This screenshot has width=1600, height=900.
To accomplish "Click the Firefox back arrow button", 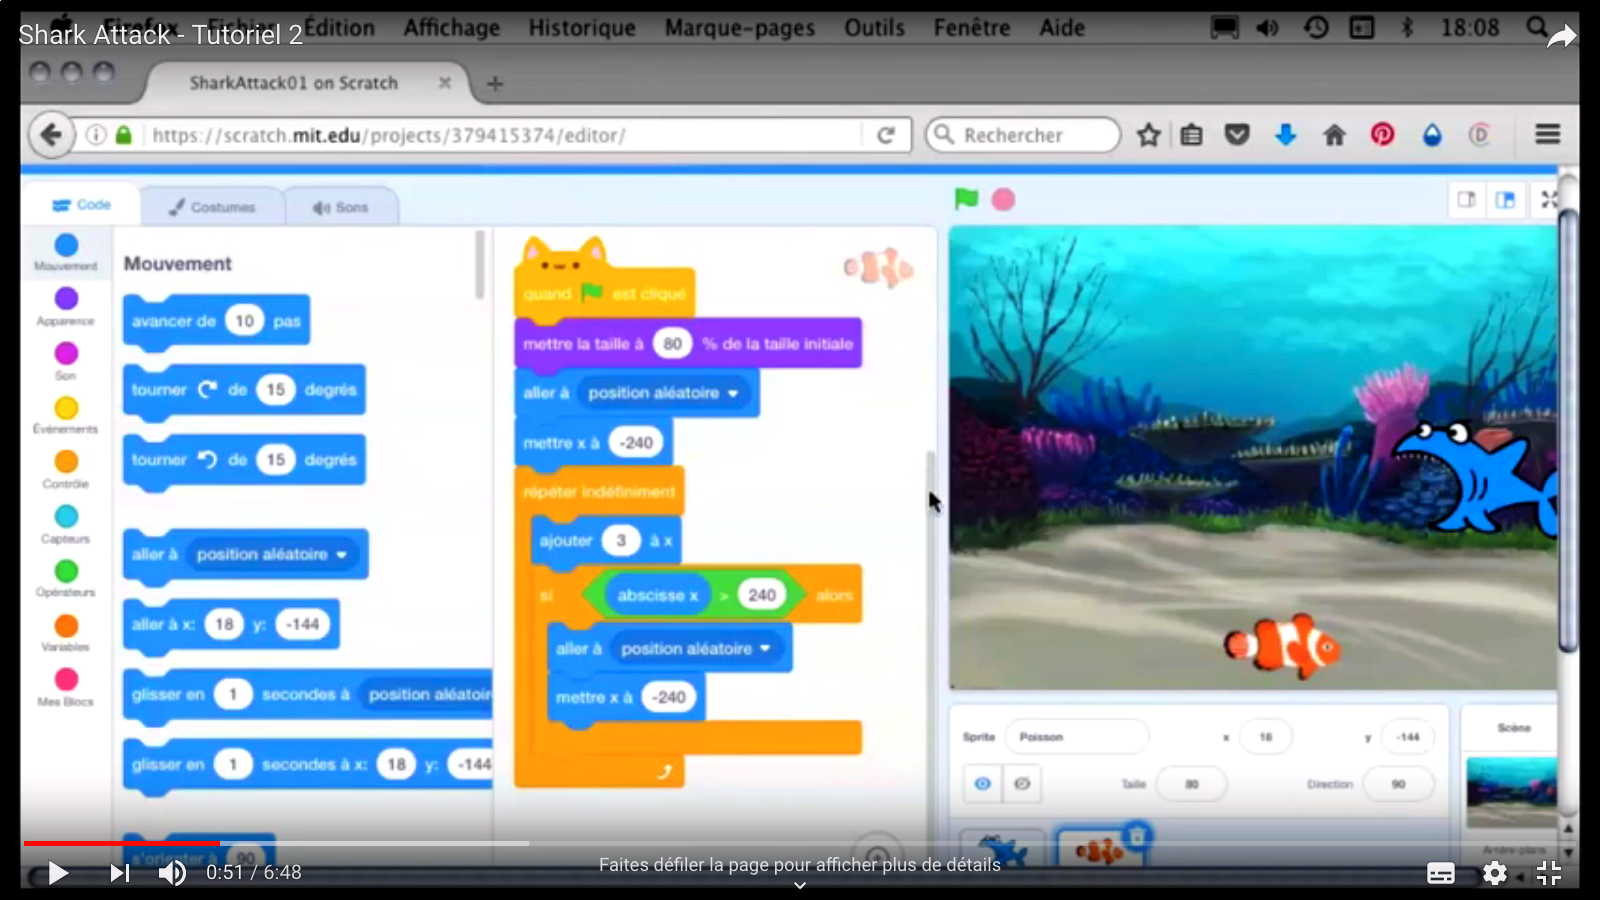I will pos(51,134).
